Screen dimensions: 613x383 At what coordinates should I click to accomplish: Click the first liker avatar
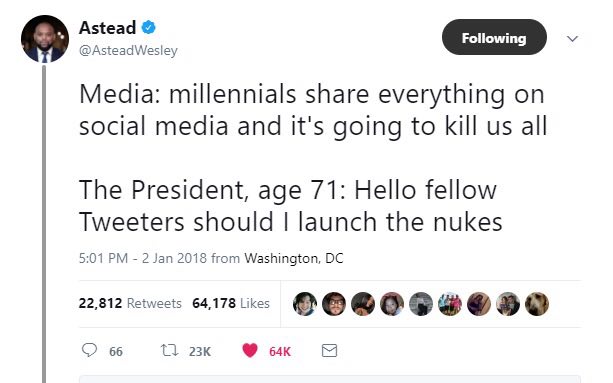[305, 304]
